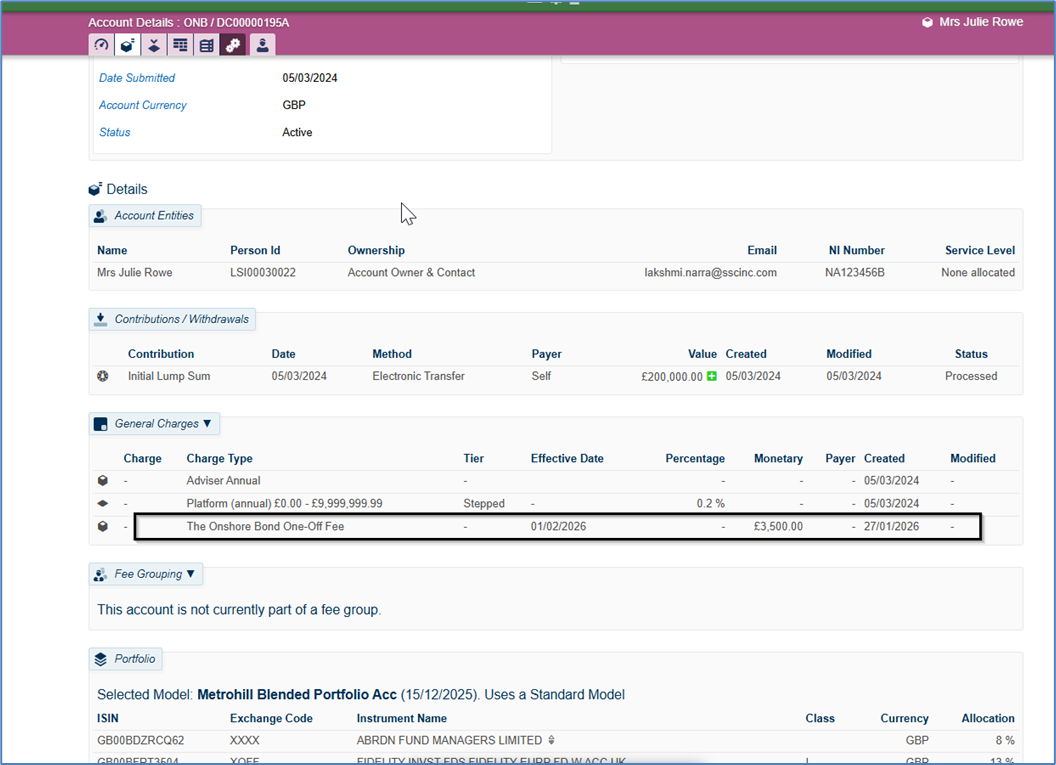The image size is (1056, 765).
Task: Click the Instrument Name column header
Action: click(x=401, y=718)
